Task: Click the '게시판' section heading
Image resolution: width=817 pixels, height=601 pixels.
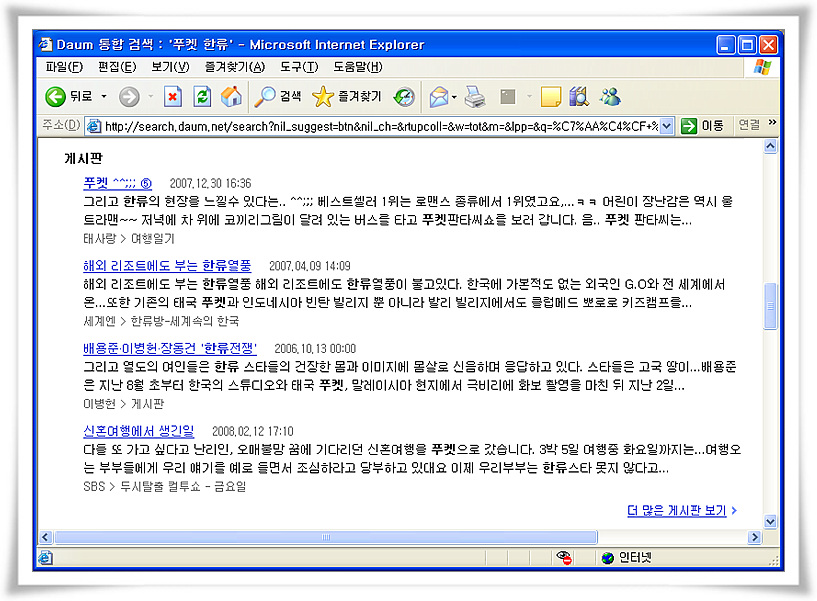Action: pos(83,158)
